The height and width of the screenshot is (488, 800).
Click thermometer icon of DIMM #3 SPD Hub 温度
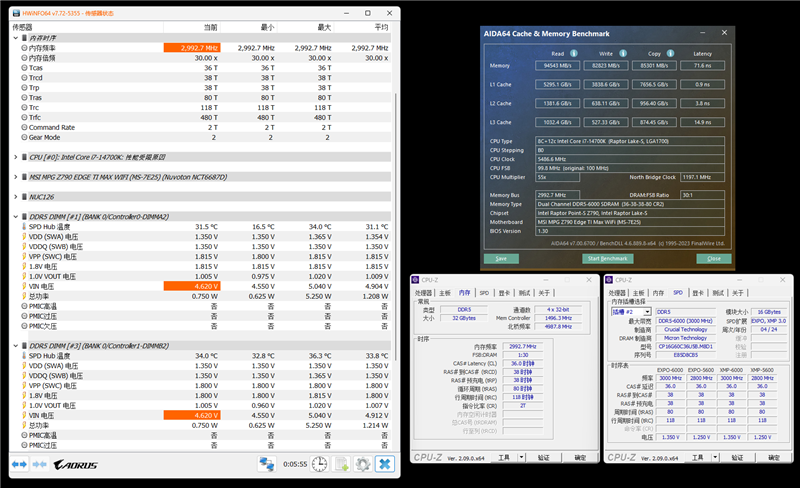tap(23, 355)
